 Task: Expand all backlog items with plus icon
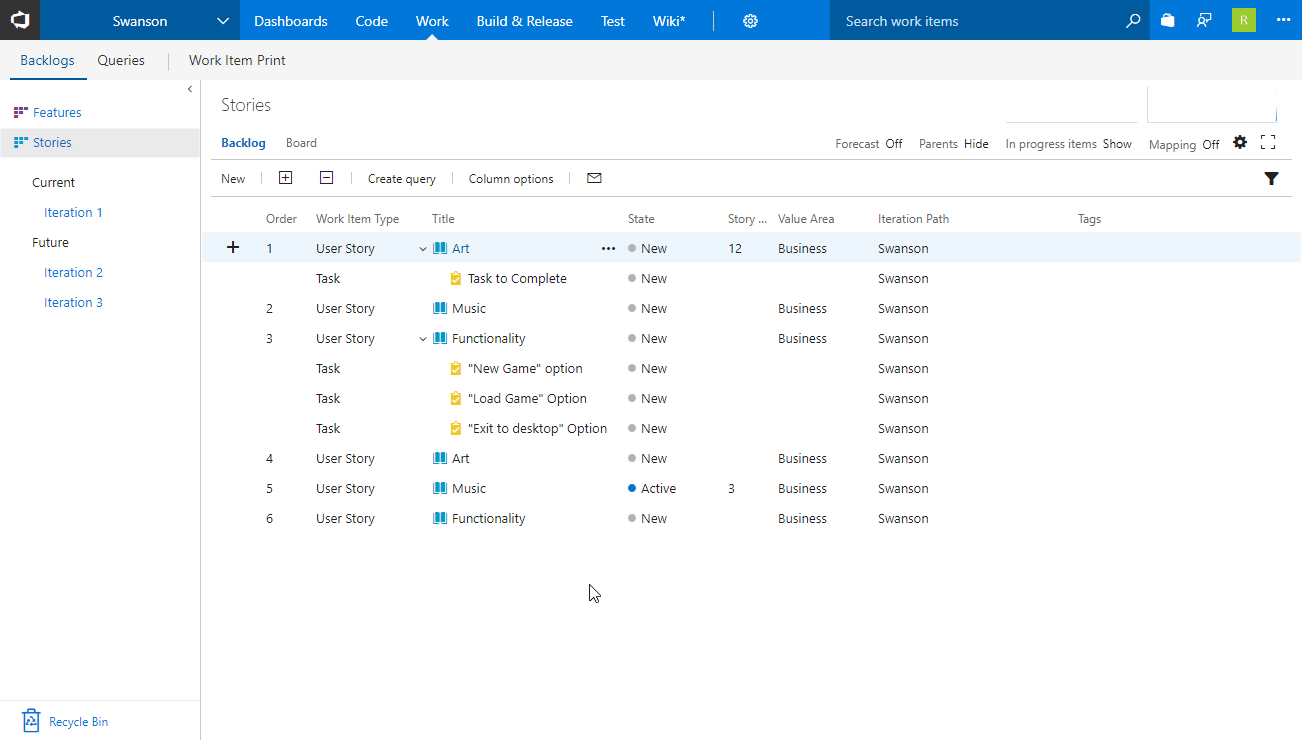click(x=285, y=177)
